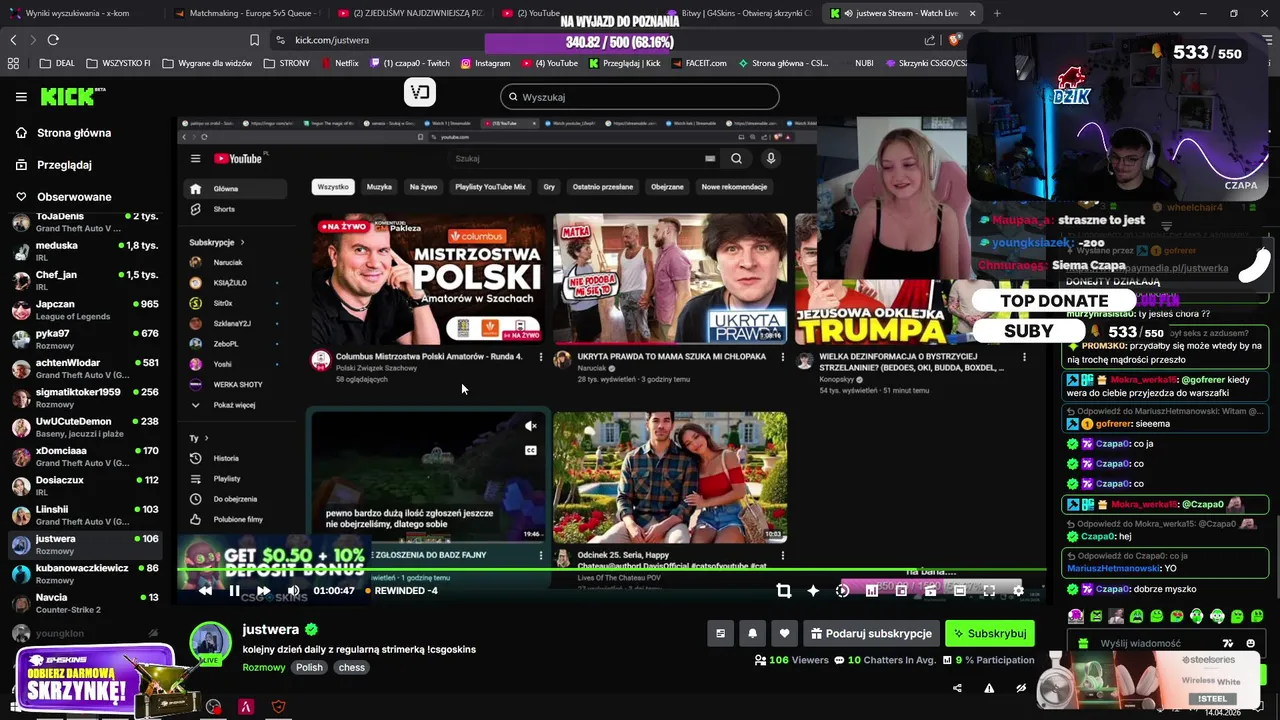Viewport: 1280px width, 720px height.
Task: Open Obserwowane in the sidebar
Action: (x=74, y=197)
